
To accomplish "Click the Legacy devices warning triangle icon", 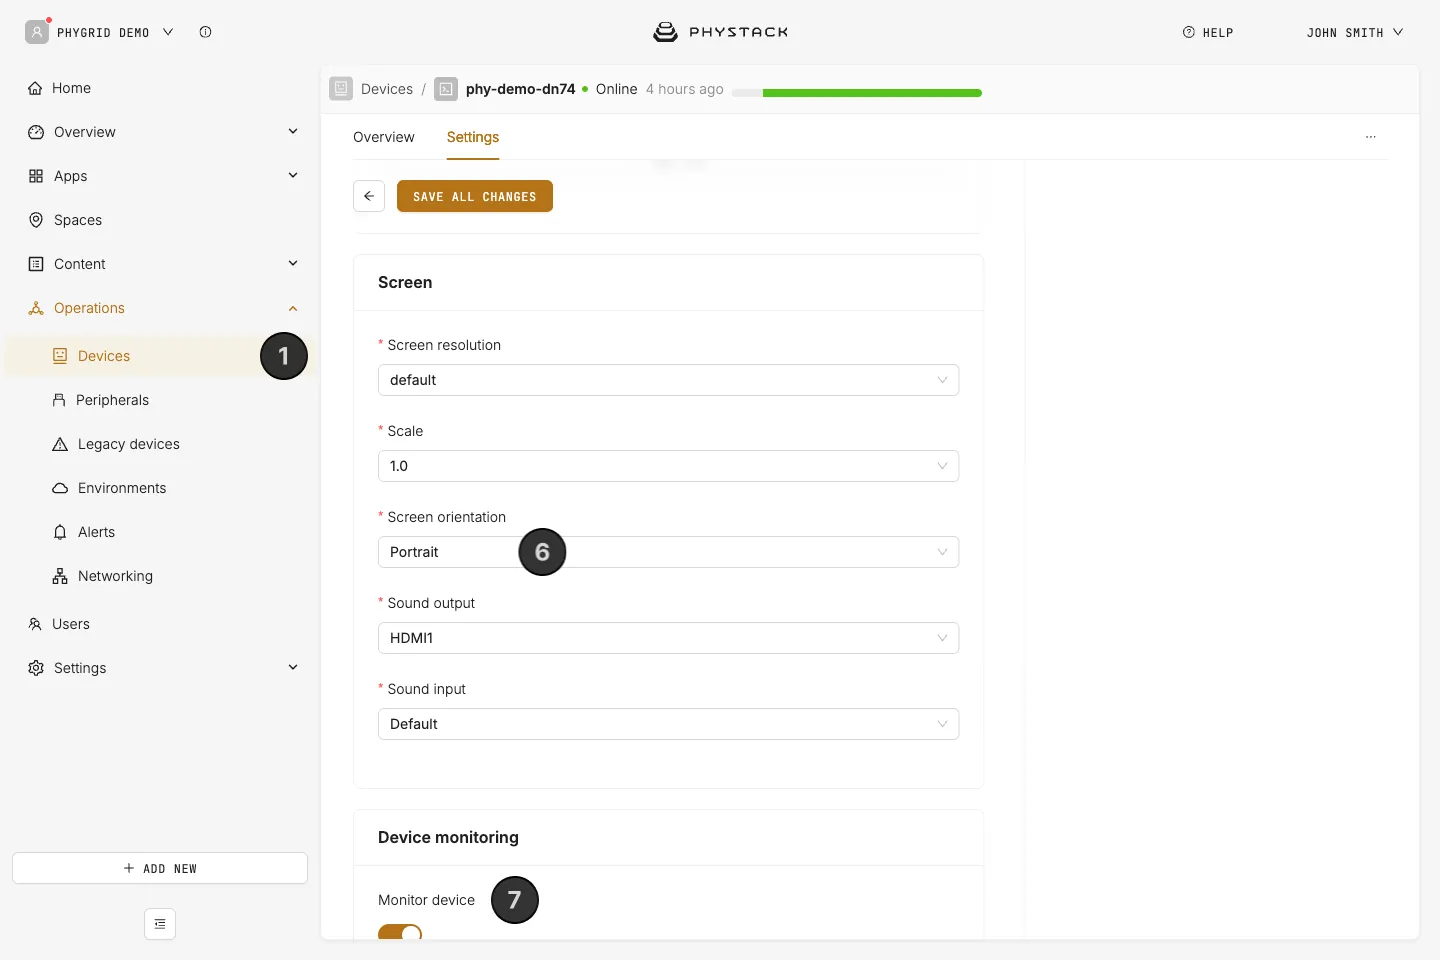I will coord(60,444).
